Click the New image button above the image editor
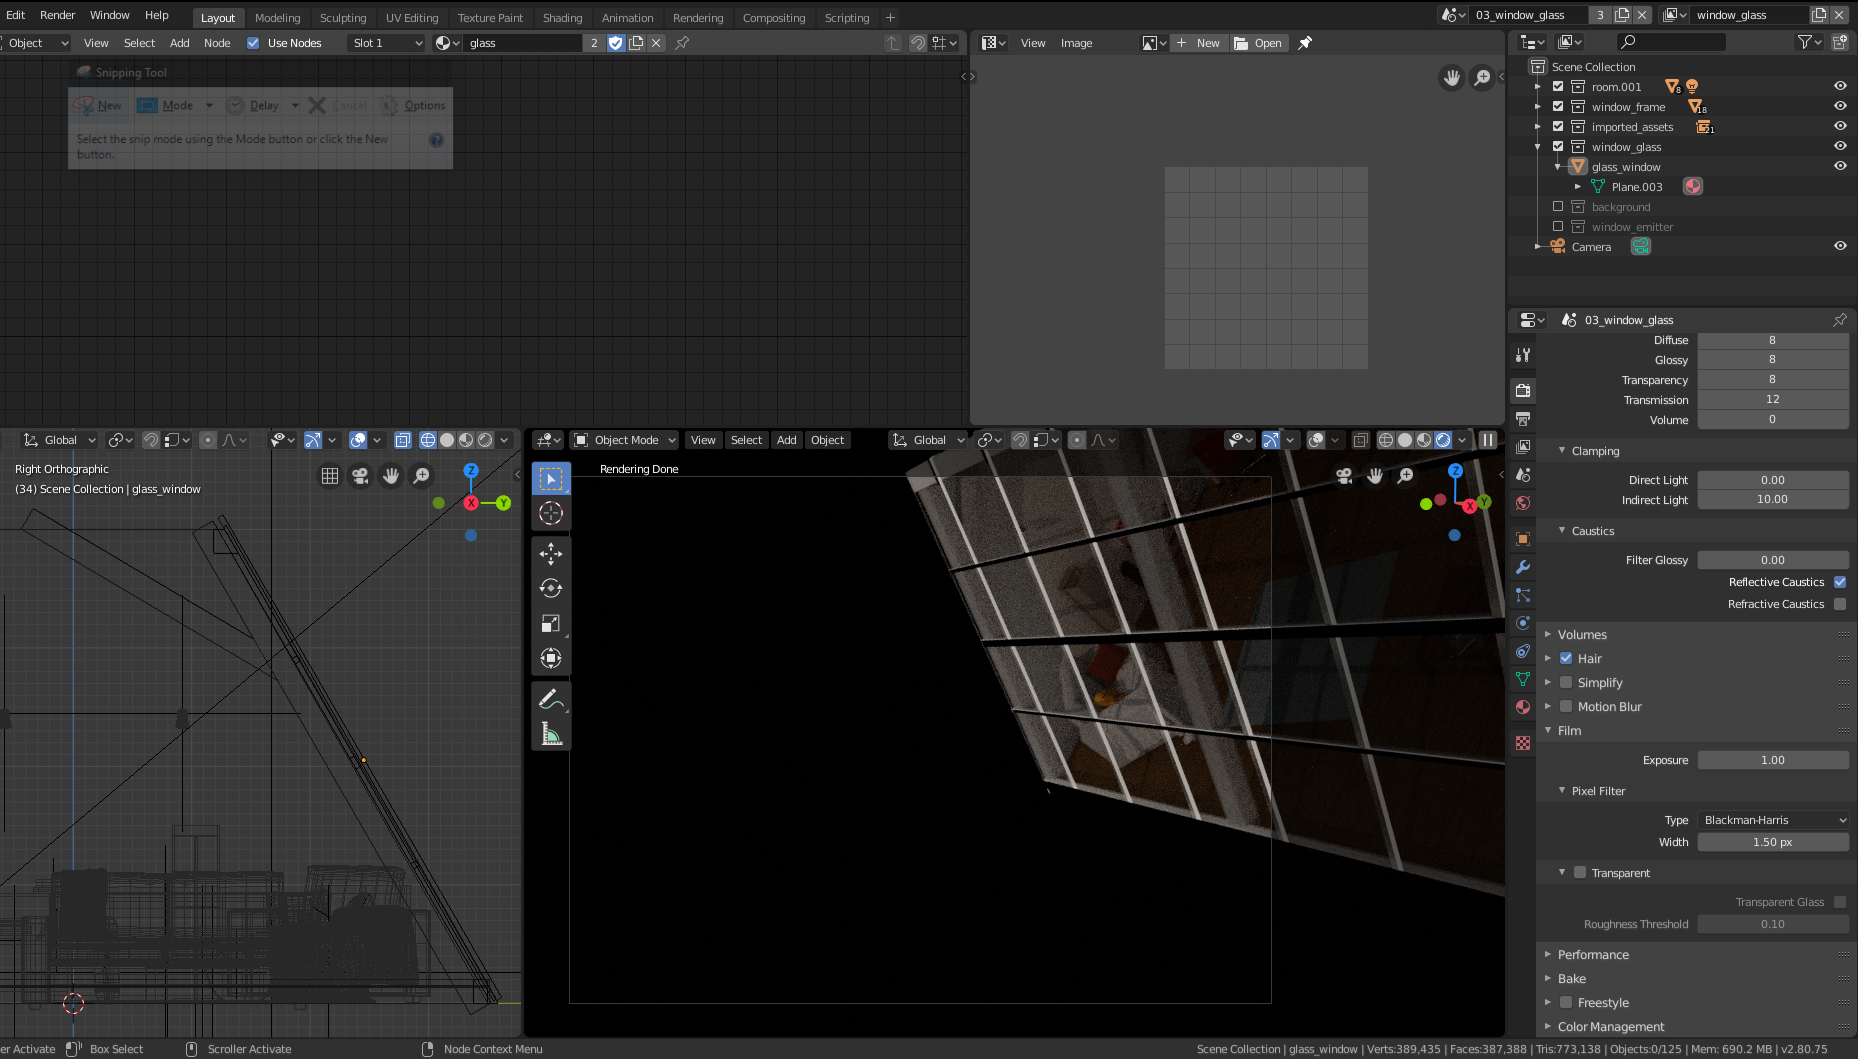The height and width of the screenshot is (1059, 1858). pyautogui.click(x=1199, y=42)
